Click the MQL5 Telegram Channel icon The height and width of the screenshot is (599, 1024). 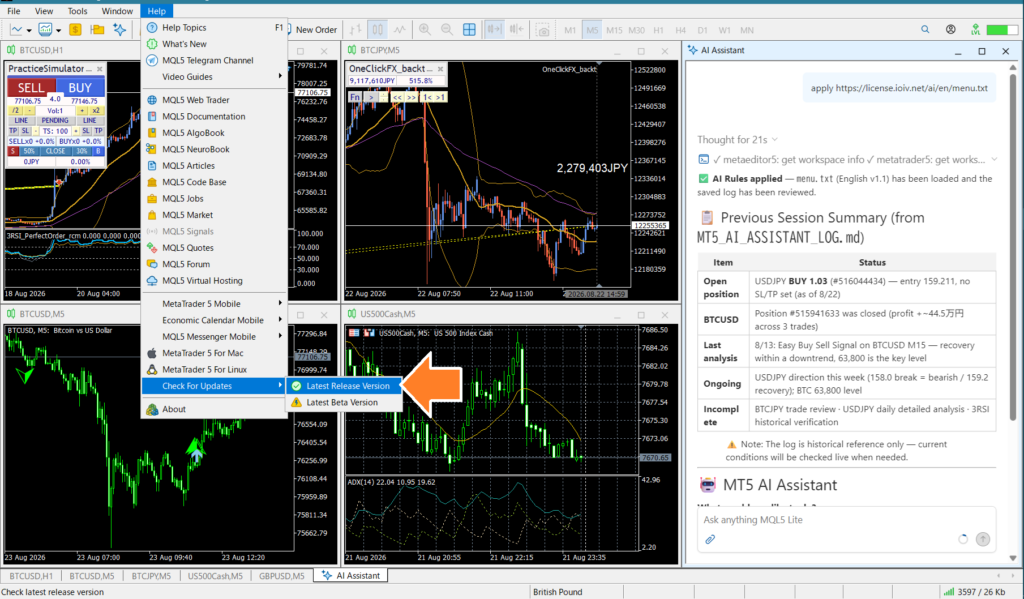click(152, 60)
